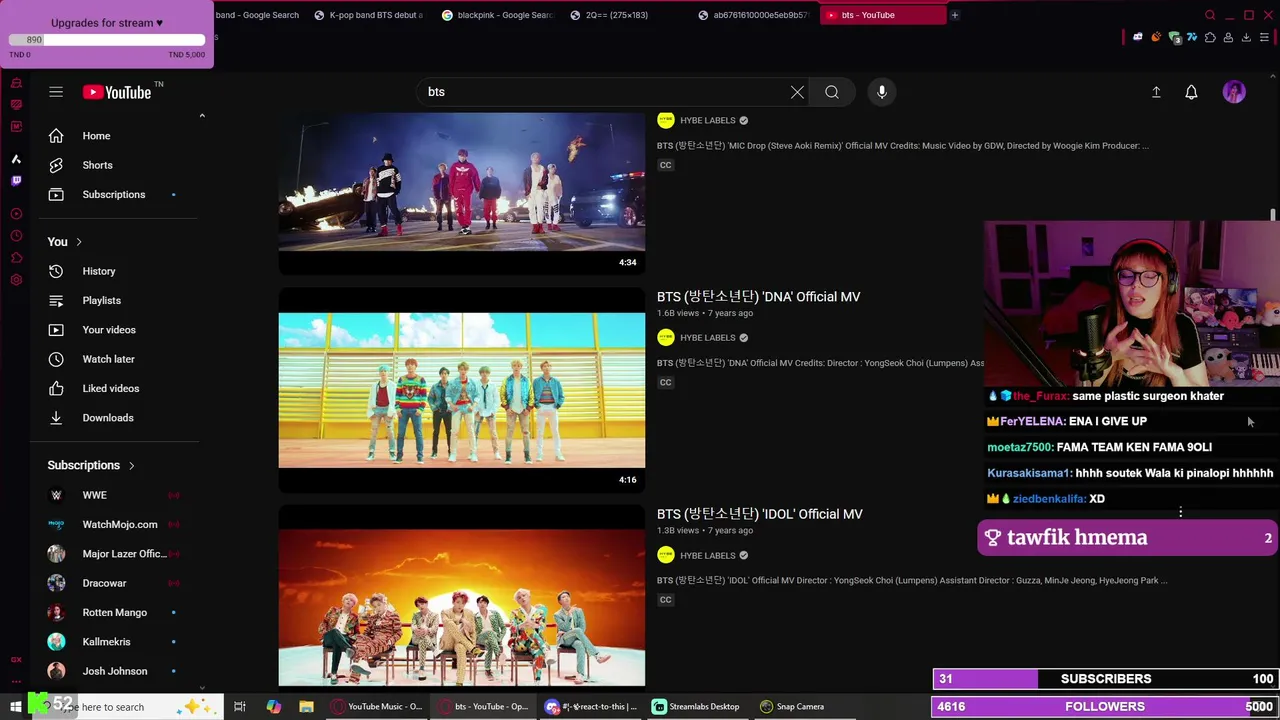This screenshot has width=1280, height=720.
Task: Open Twitch in the browser sidebar
Action: tap(16, 181)
